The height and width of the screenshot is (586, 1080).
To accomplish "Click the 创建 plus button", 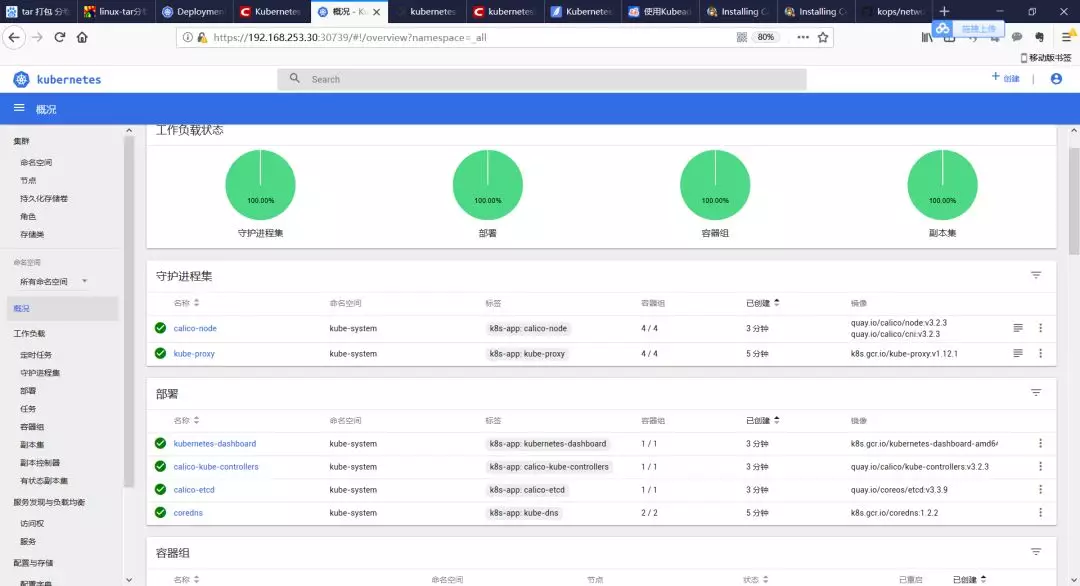I will [x=1006, y=78].
